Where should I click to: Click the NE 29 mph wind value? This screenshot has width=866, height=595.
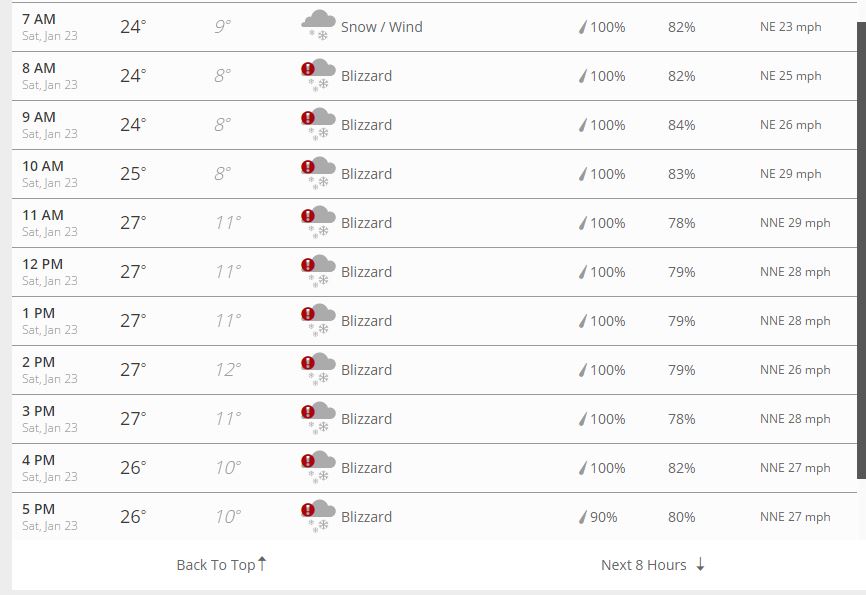click(790, 174)
